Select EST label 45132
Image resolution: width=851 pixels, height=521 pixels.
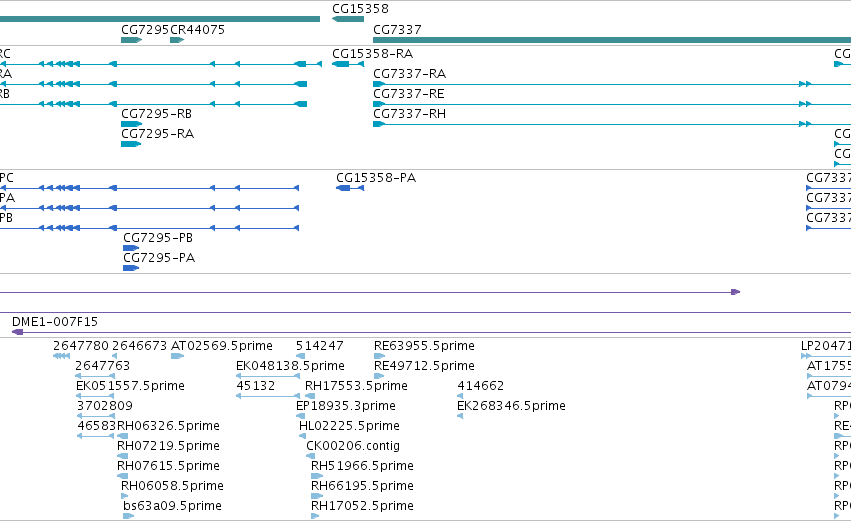pos(256,386)
